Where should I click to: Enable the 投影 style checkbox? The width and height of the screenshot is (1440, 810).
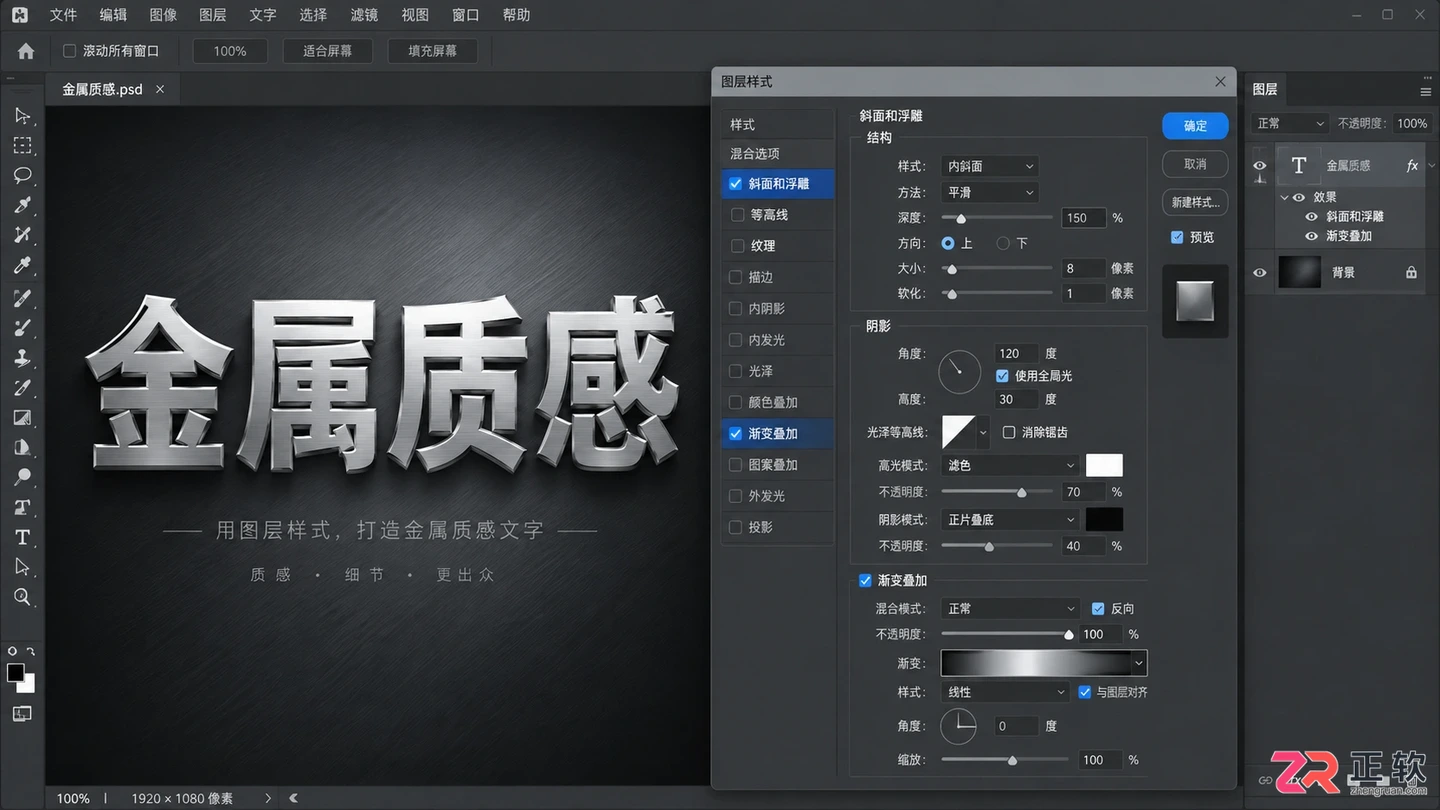point(736,527)
